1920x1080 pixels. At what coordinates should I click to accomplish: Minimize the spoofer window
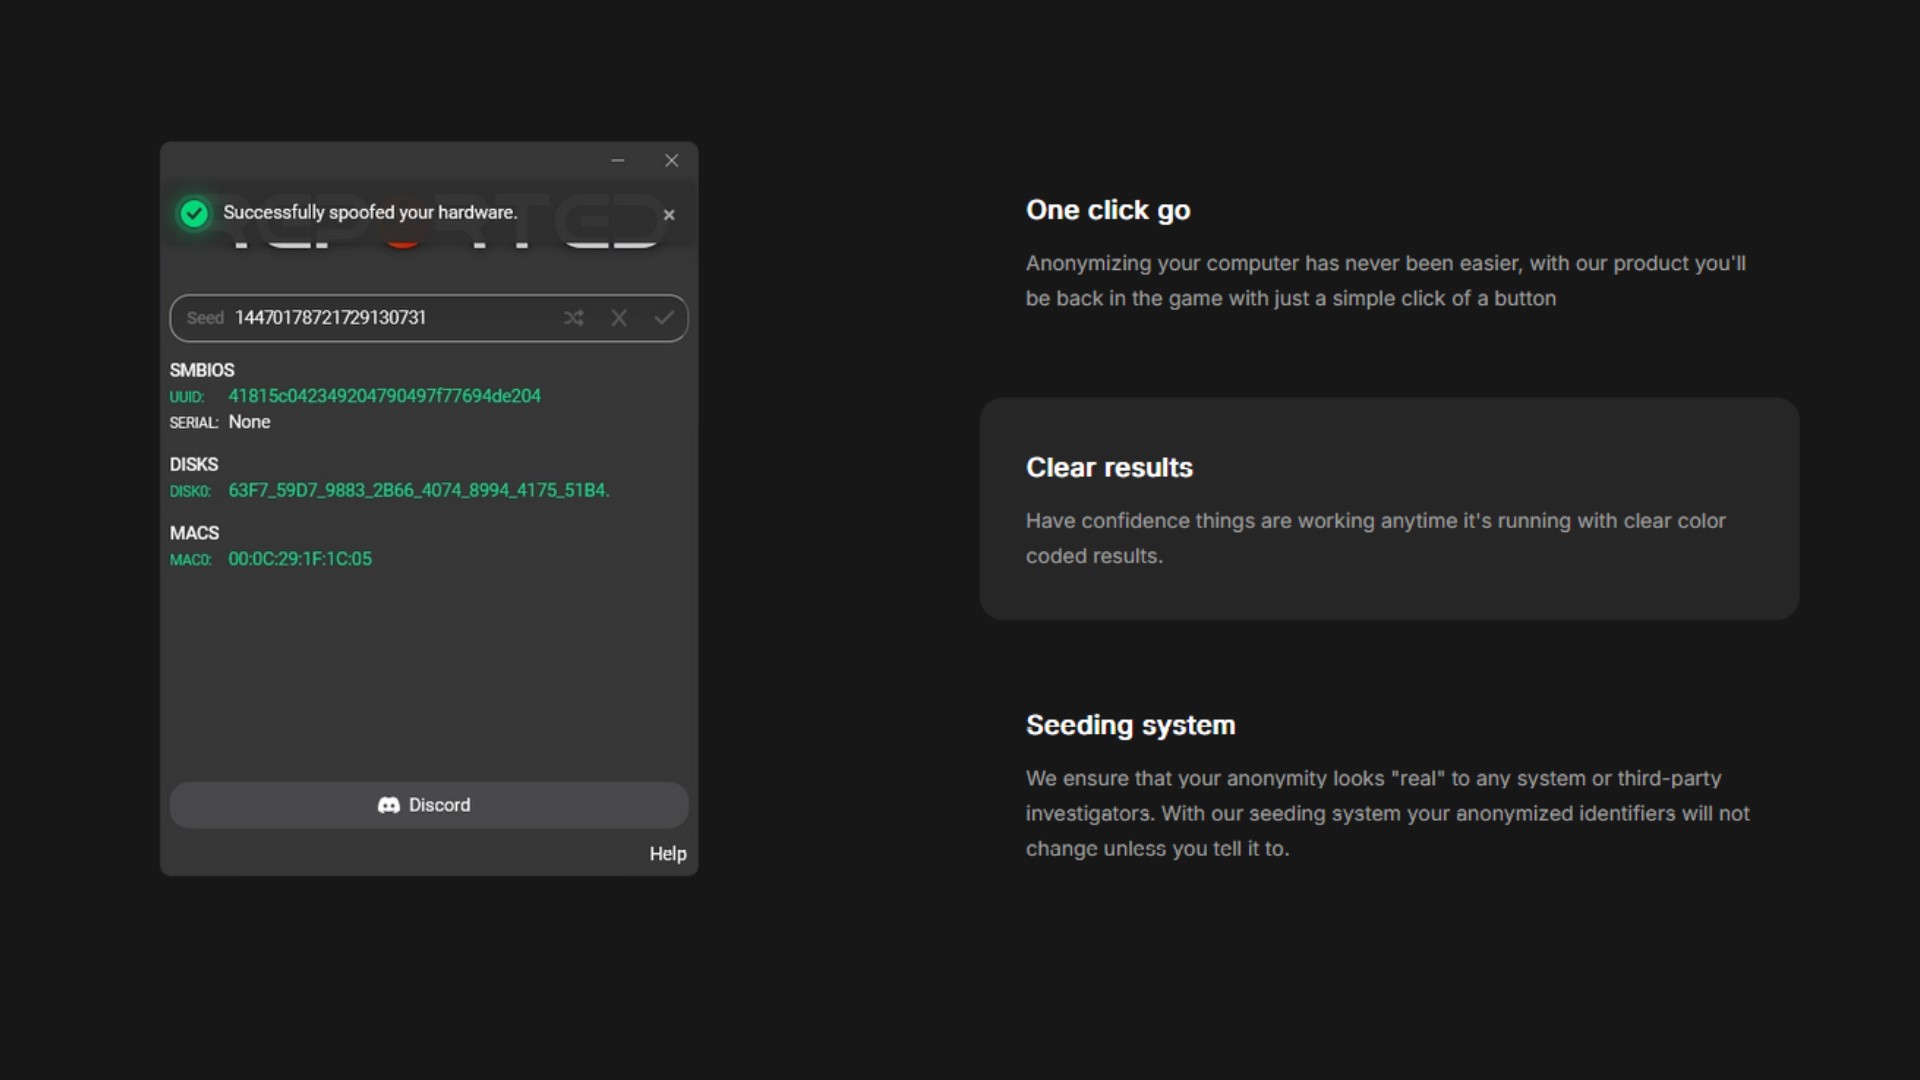point(618,161)
